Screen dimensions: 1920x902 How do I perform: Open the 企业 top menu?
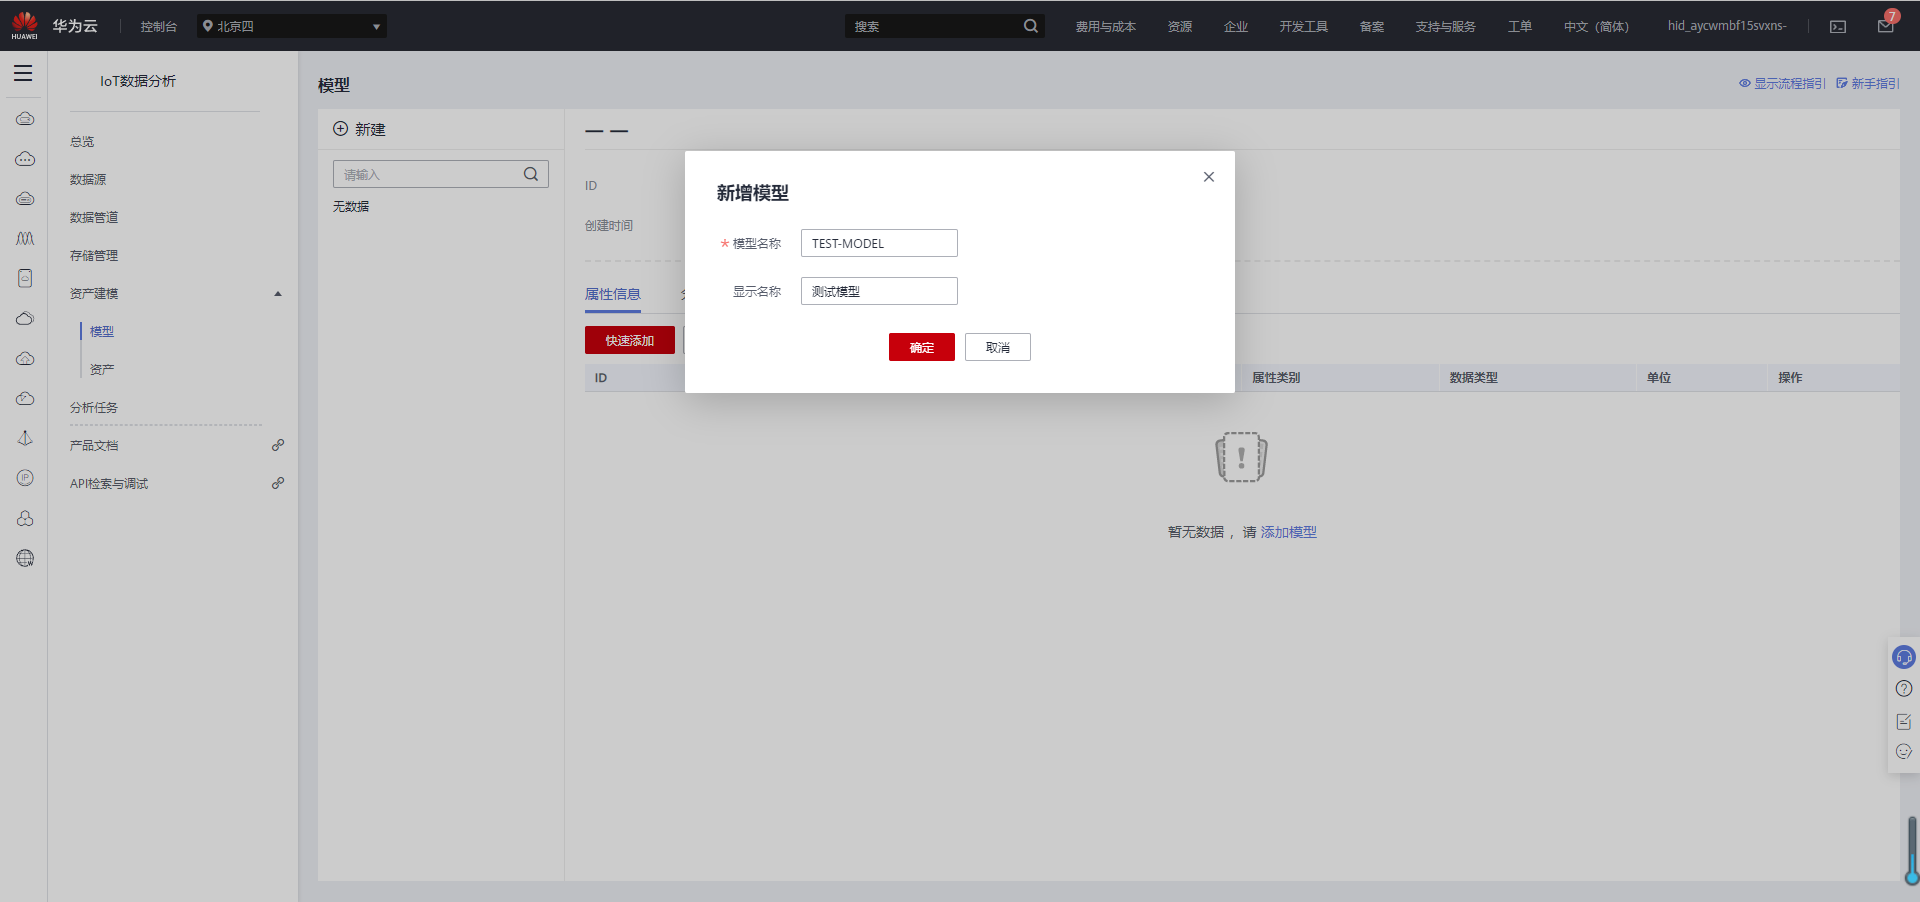coord(1236,27)
